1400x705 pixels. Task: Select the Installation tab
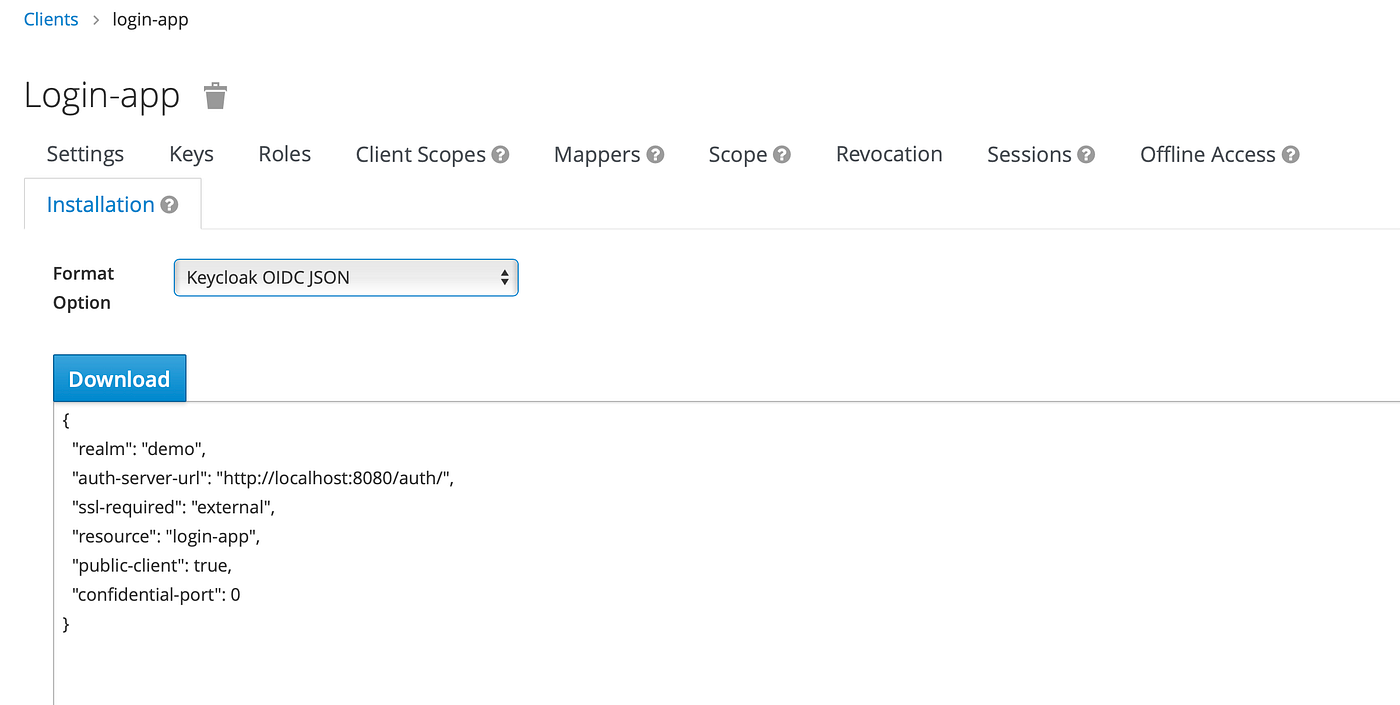(101, 204)
